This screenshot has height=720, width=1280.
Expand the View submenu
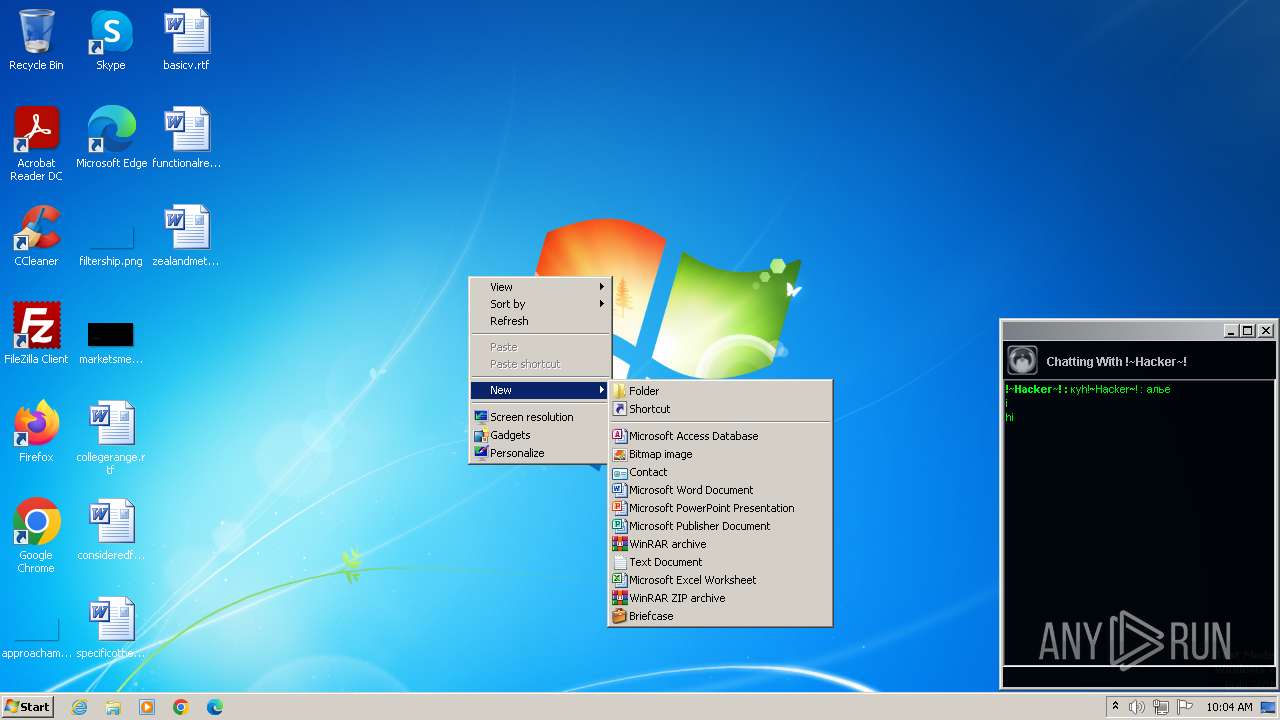click(x=540, y=287)
